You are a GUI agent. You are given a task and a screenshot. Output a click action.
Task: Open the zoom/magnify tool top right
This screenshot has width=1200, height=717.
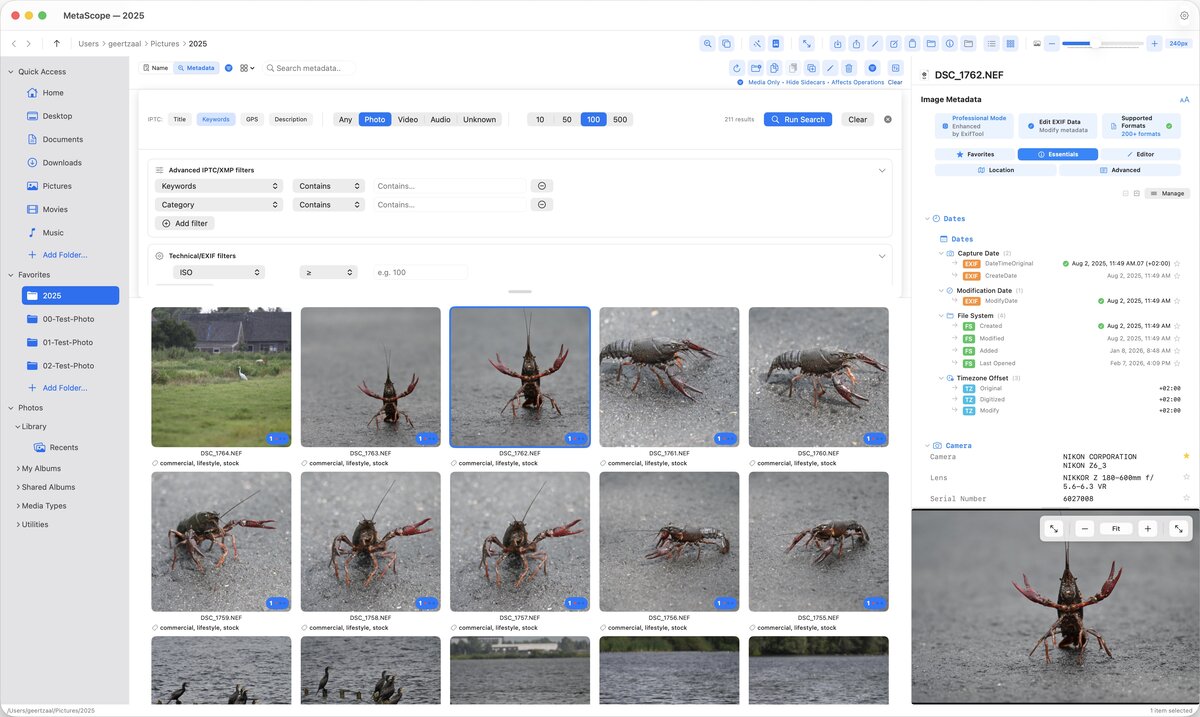(707, 43)
